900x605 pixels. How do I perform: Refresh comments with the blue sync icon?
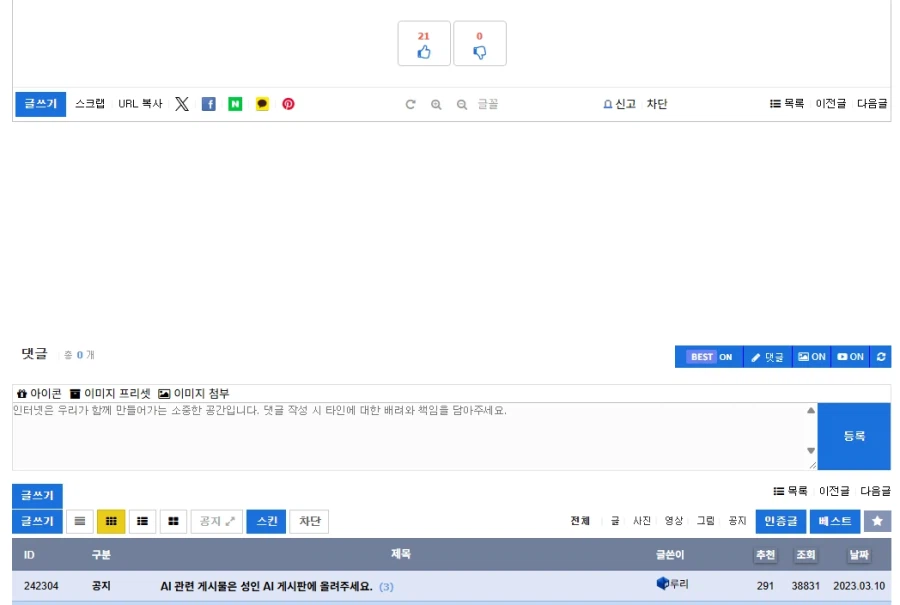pyautogui.click(x=880, y=357)
